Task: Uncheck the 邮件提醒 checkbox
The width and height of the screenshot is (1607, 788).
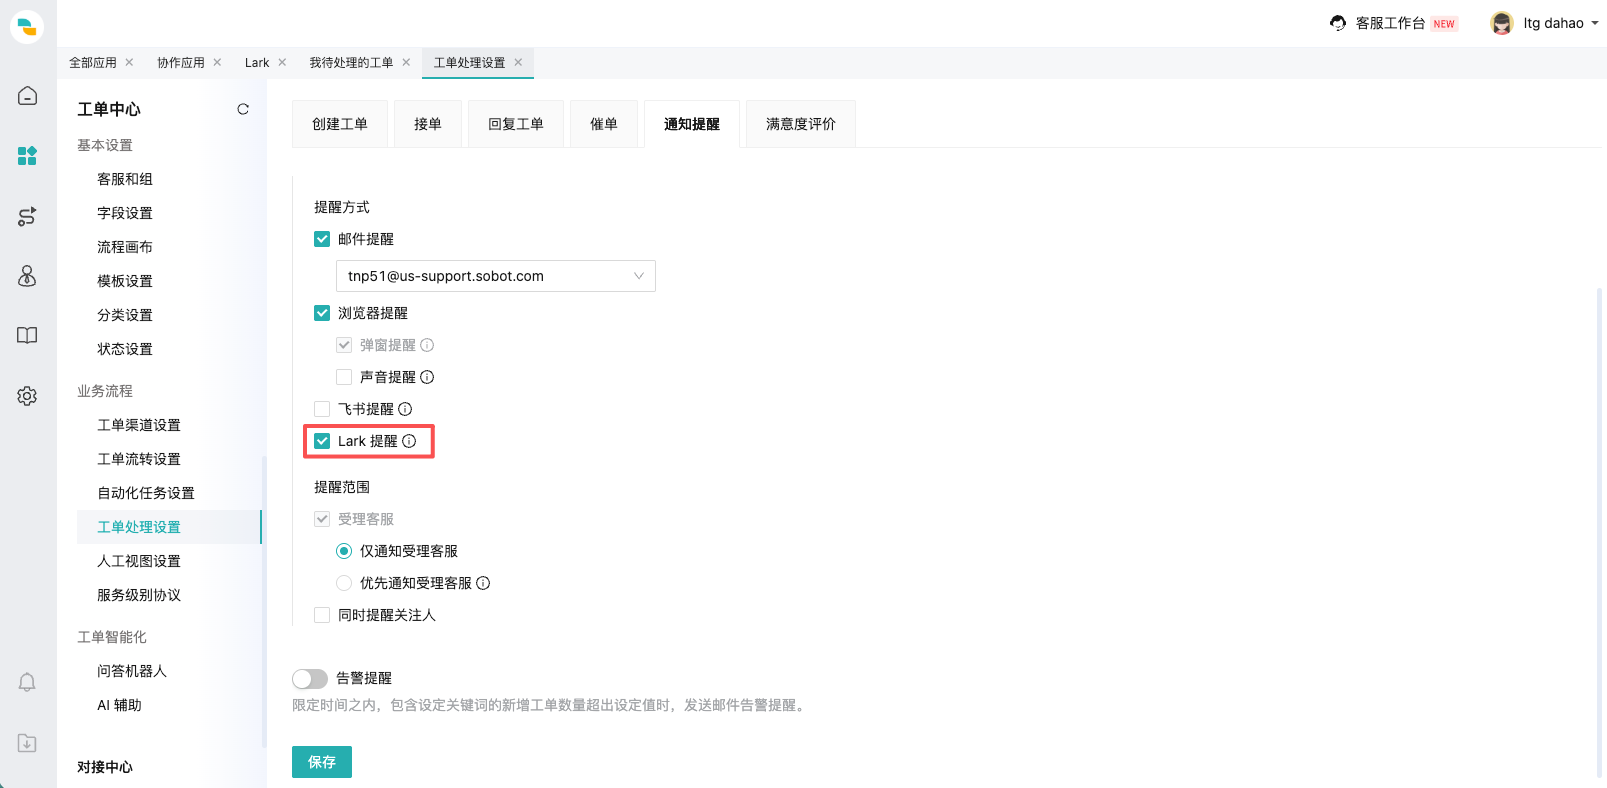Action: coord(322,239)
